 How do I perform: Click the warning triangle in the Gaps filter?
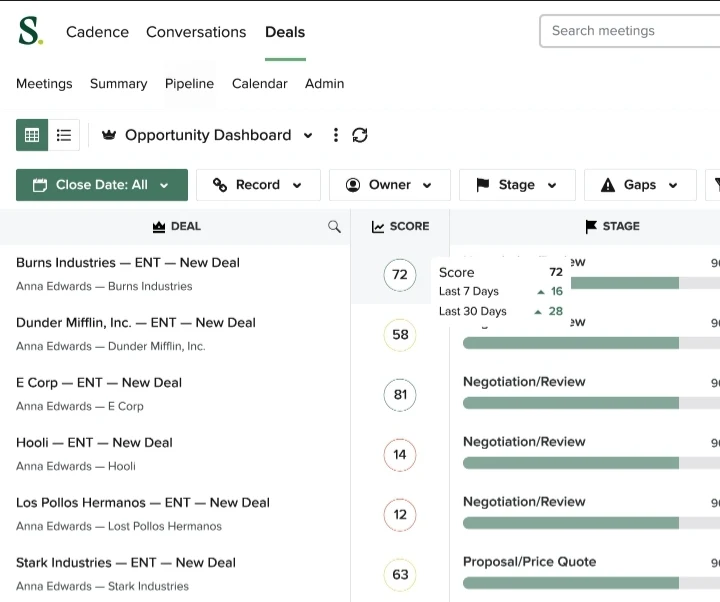click(x=608, y=185)
